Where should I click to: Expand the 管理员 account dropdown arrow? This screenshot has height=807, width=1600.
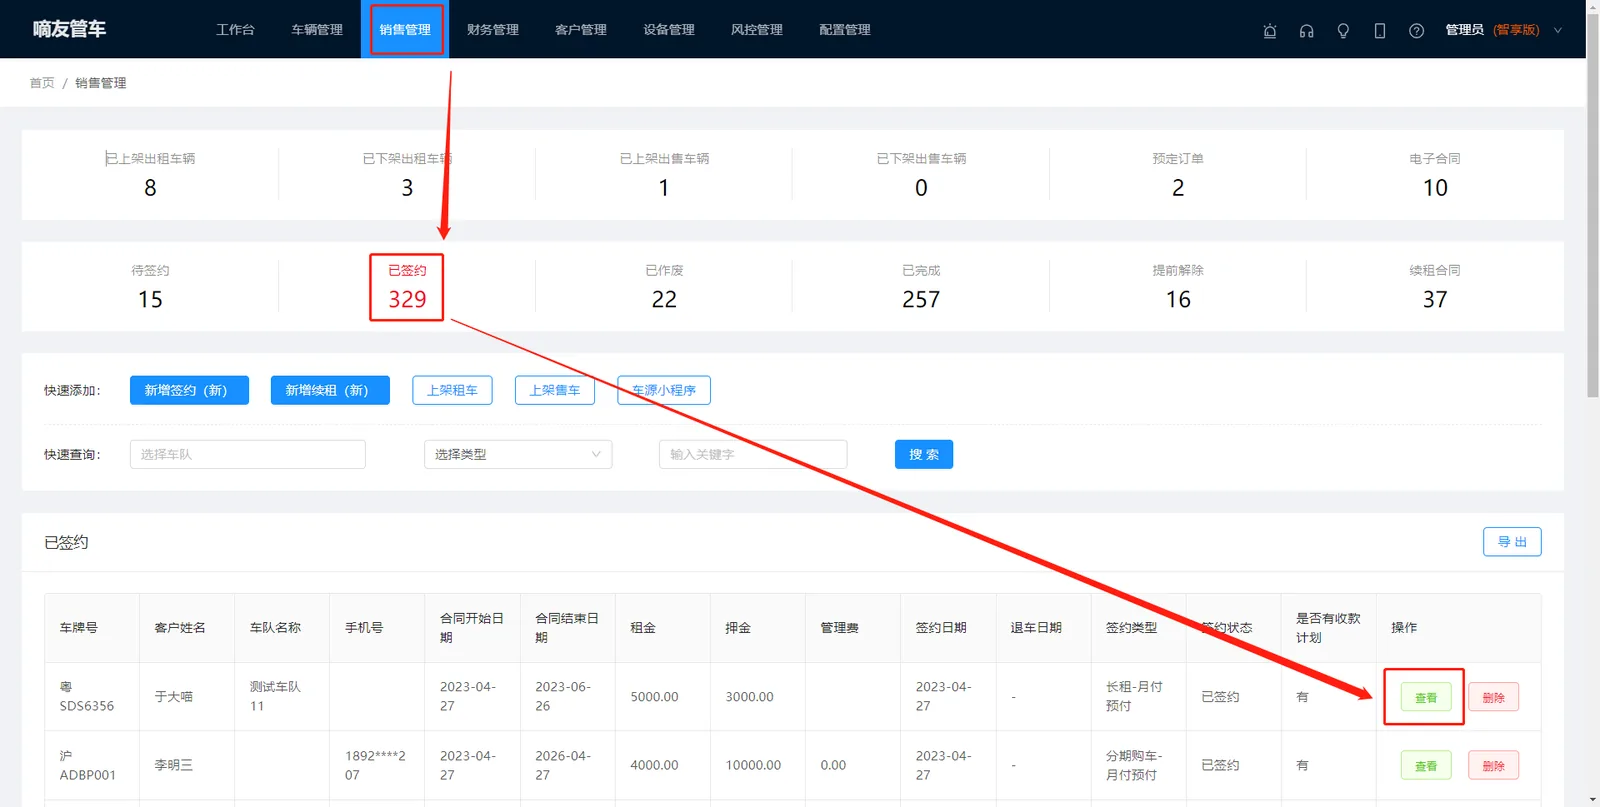tap(1558, 30)
